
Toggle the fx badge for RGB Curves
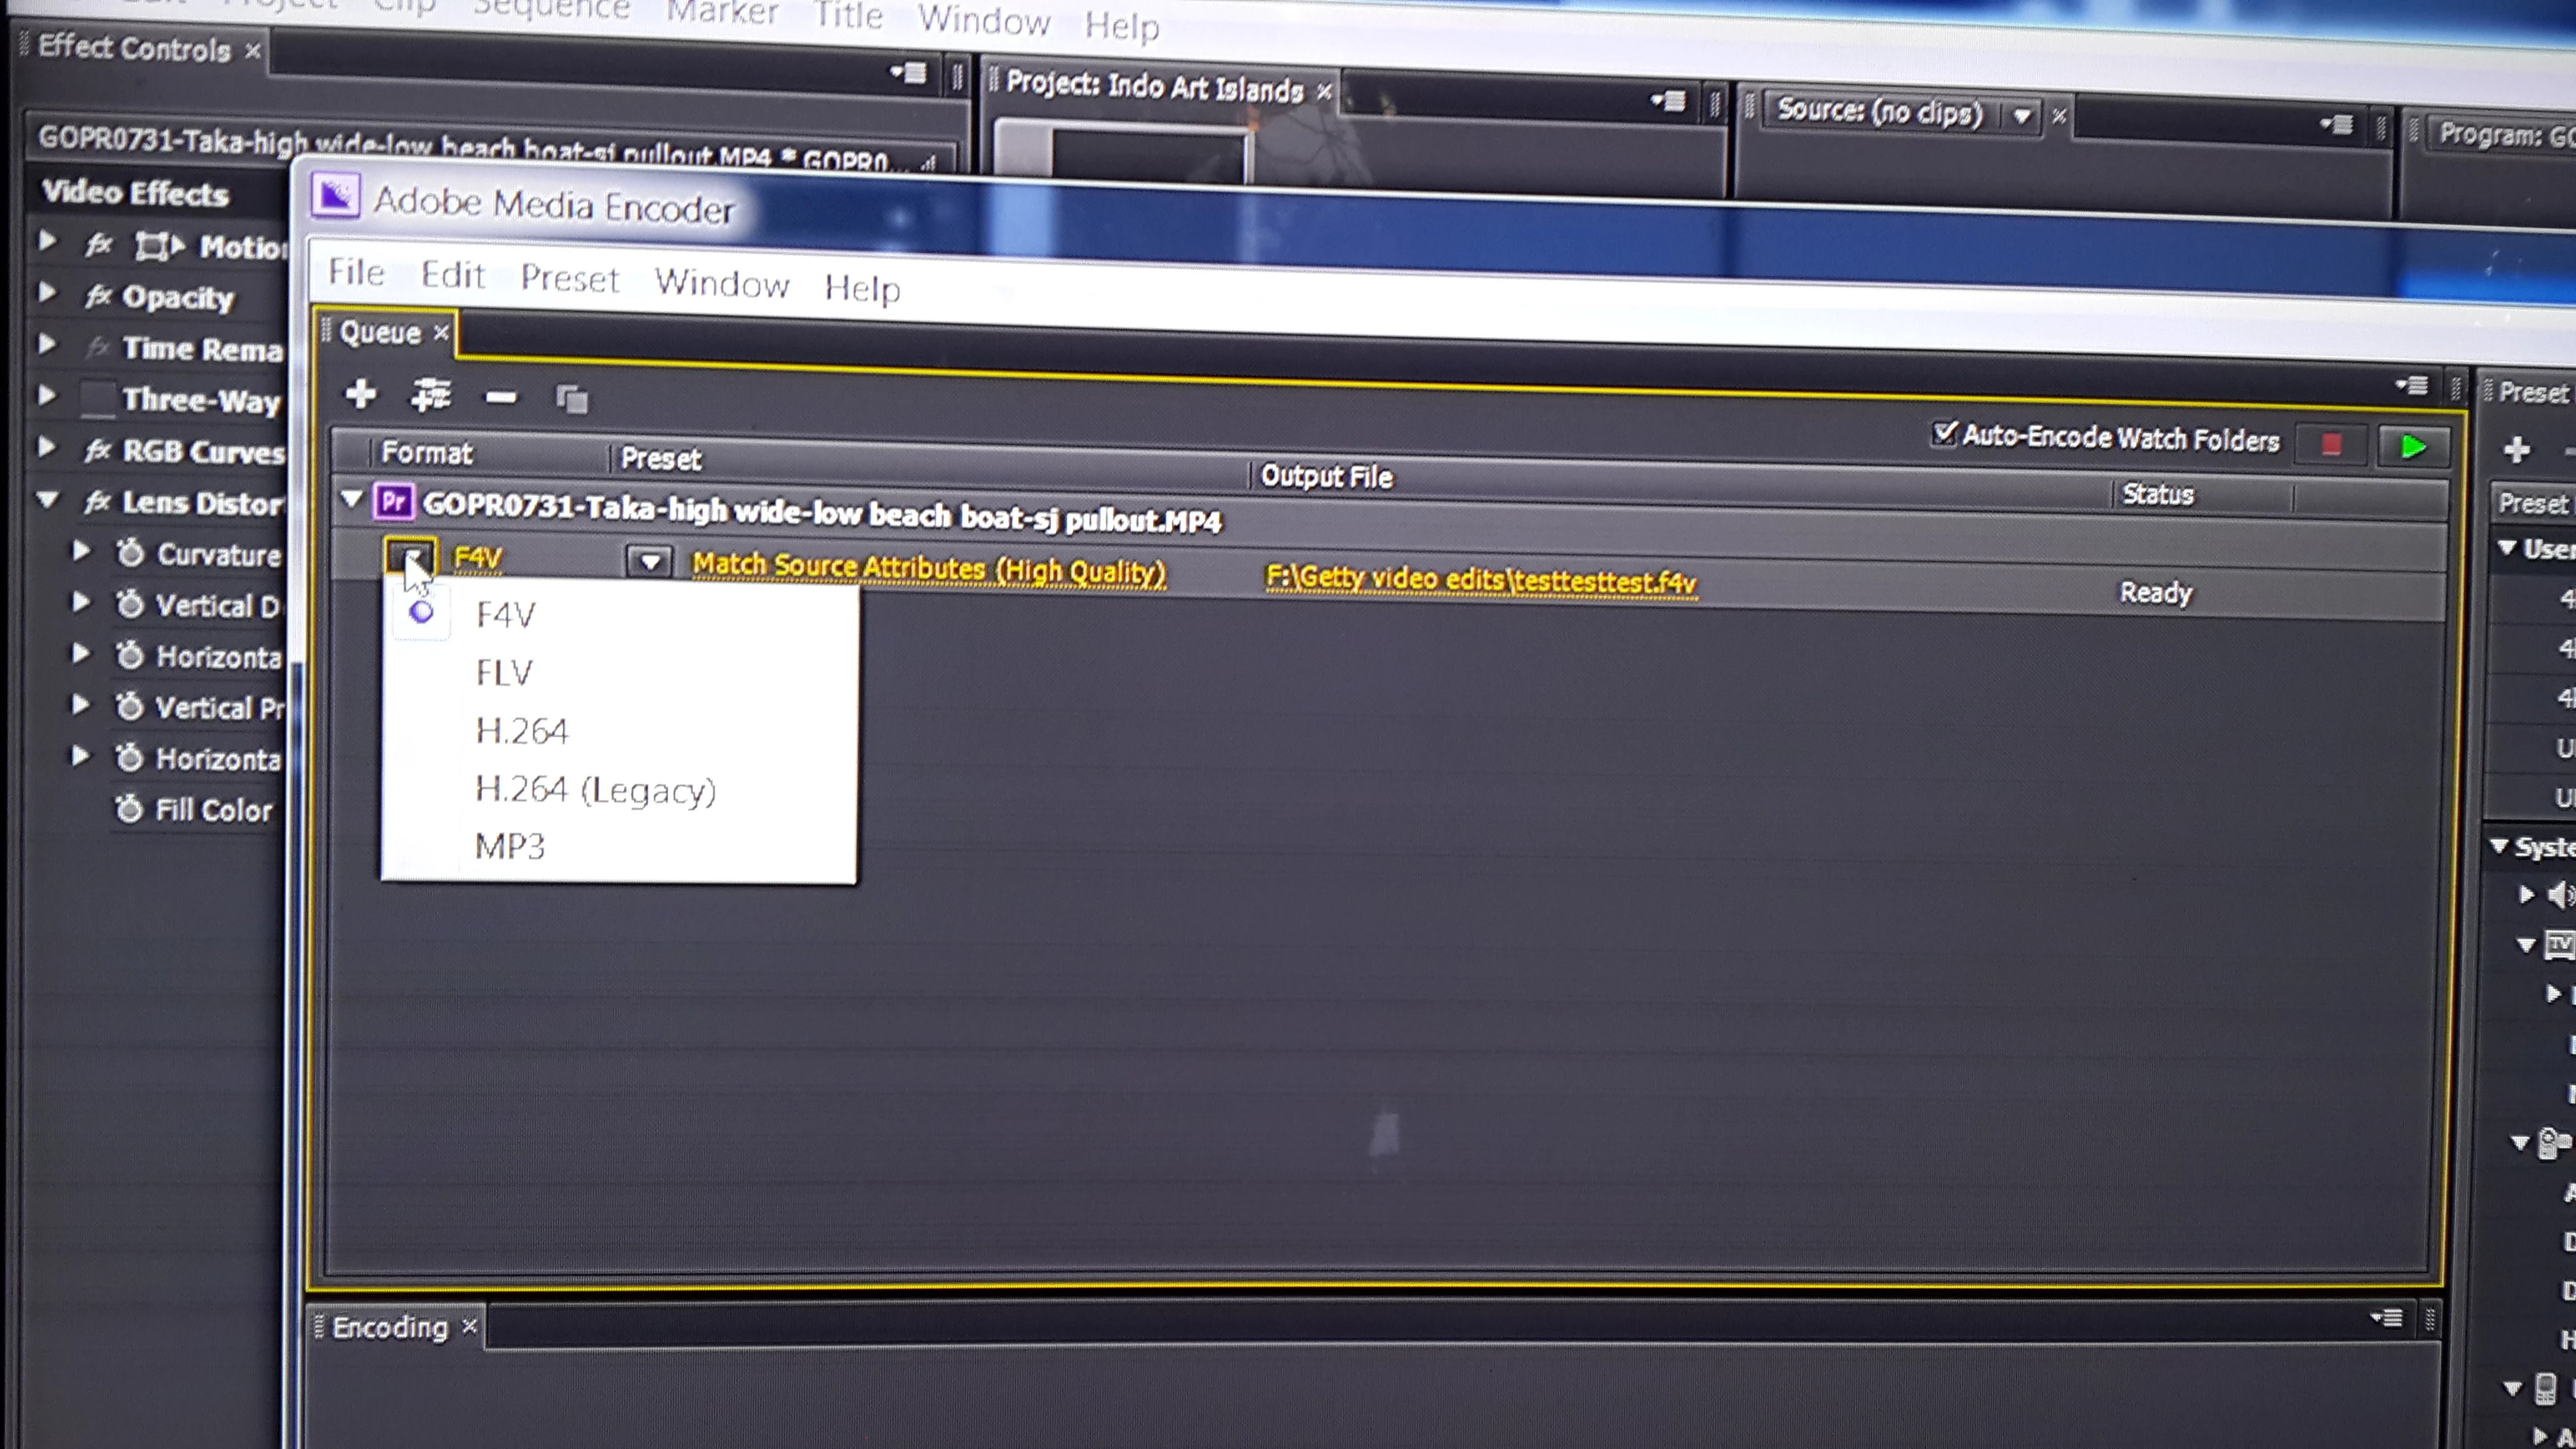point(97,451)
